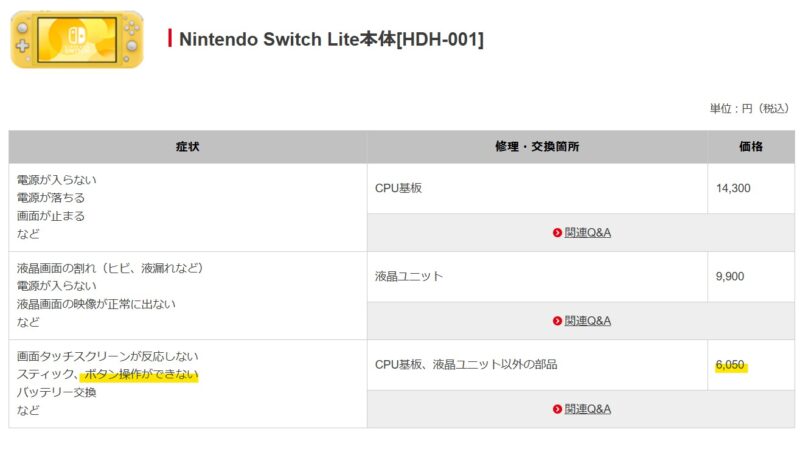Click the 価格 column header
This screenshot has height=455, width=800.
pyautogui.click(x=751, y=147)
